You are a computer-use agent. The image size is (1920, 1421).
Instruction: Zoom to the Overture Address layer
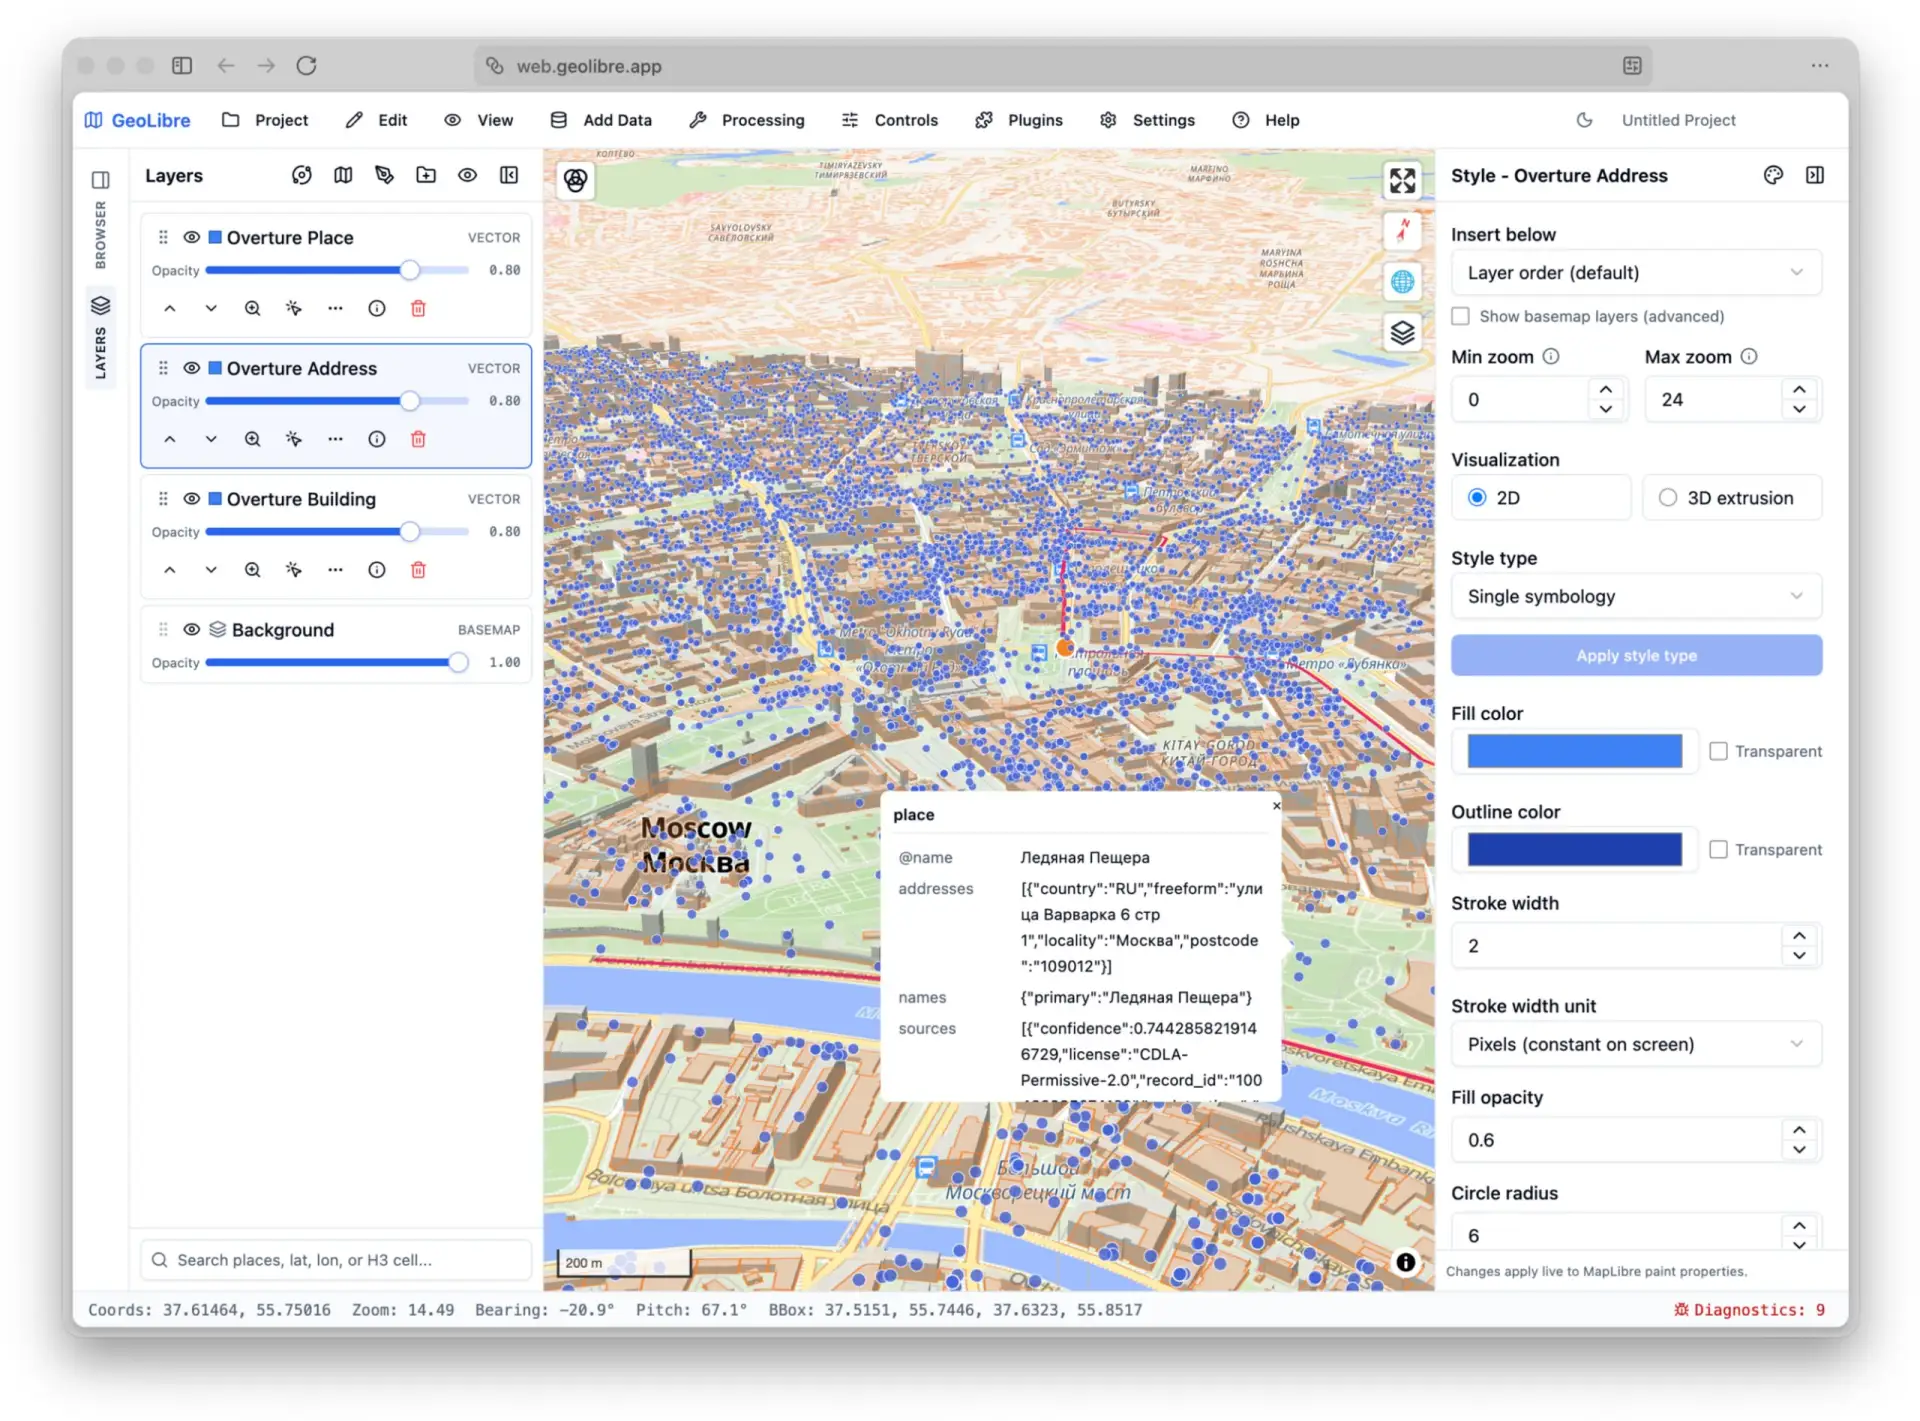[252, 439]
